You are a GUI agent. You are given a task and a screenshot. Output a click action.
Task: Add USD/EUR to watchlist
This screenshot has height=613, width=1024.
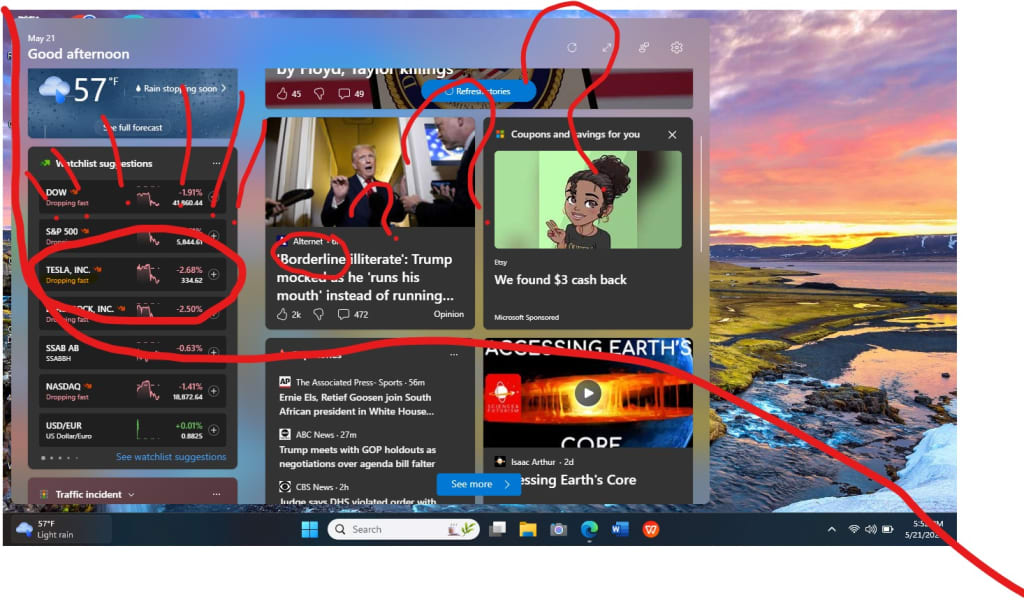tap(214, 430)
